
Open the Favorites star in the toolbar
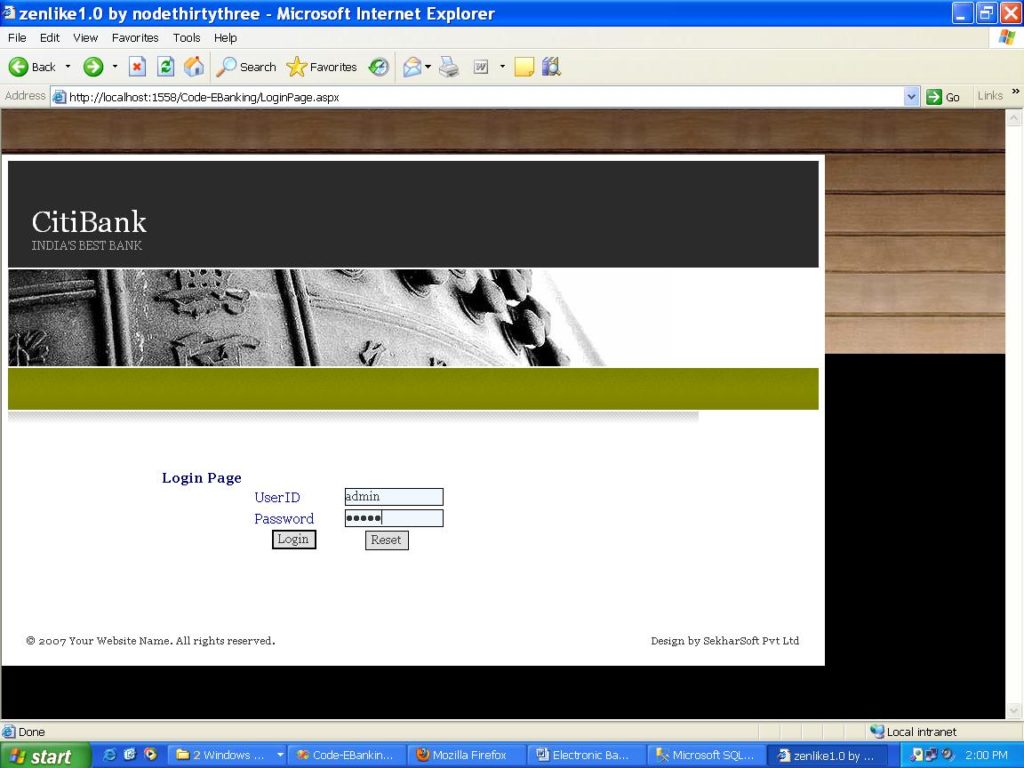coord(321,67)
